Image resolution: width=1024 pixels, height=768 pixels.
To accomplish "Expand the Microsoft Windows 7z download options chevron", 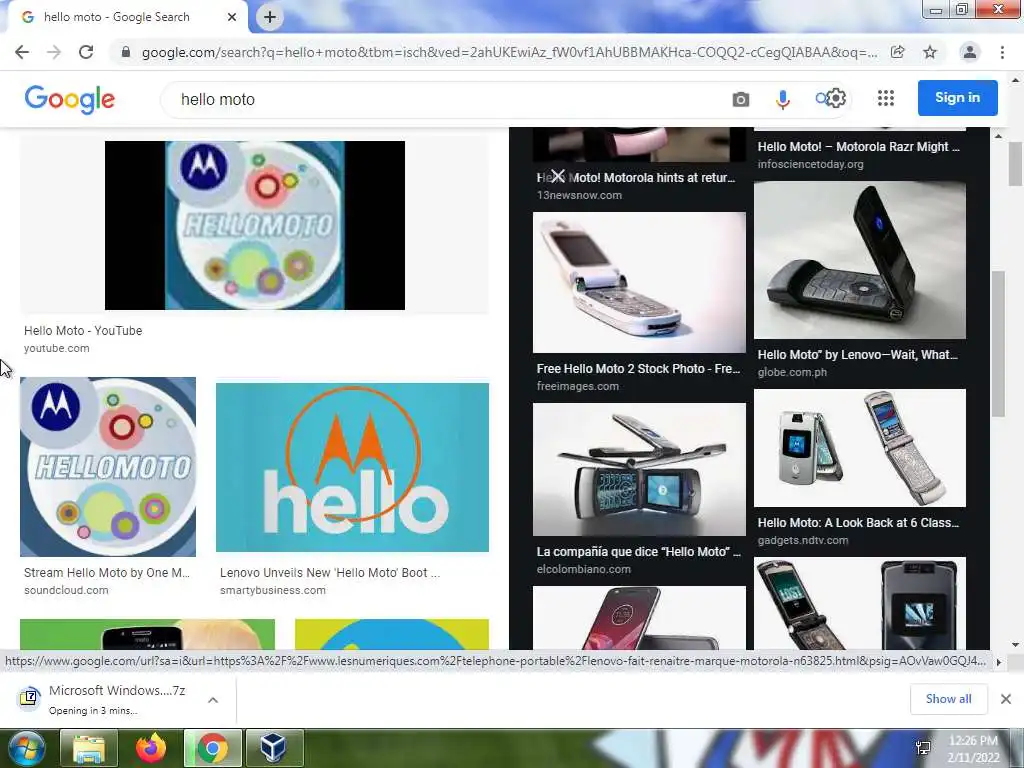I will [213, 700].
